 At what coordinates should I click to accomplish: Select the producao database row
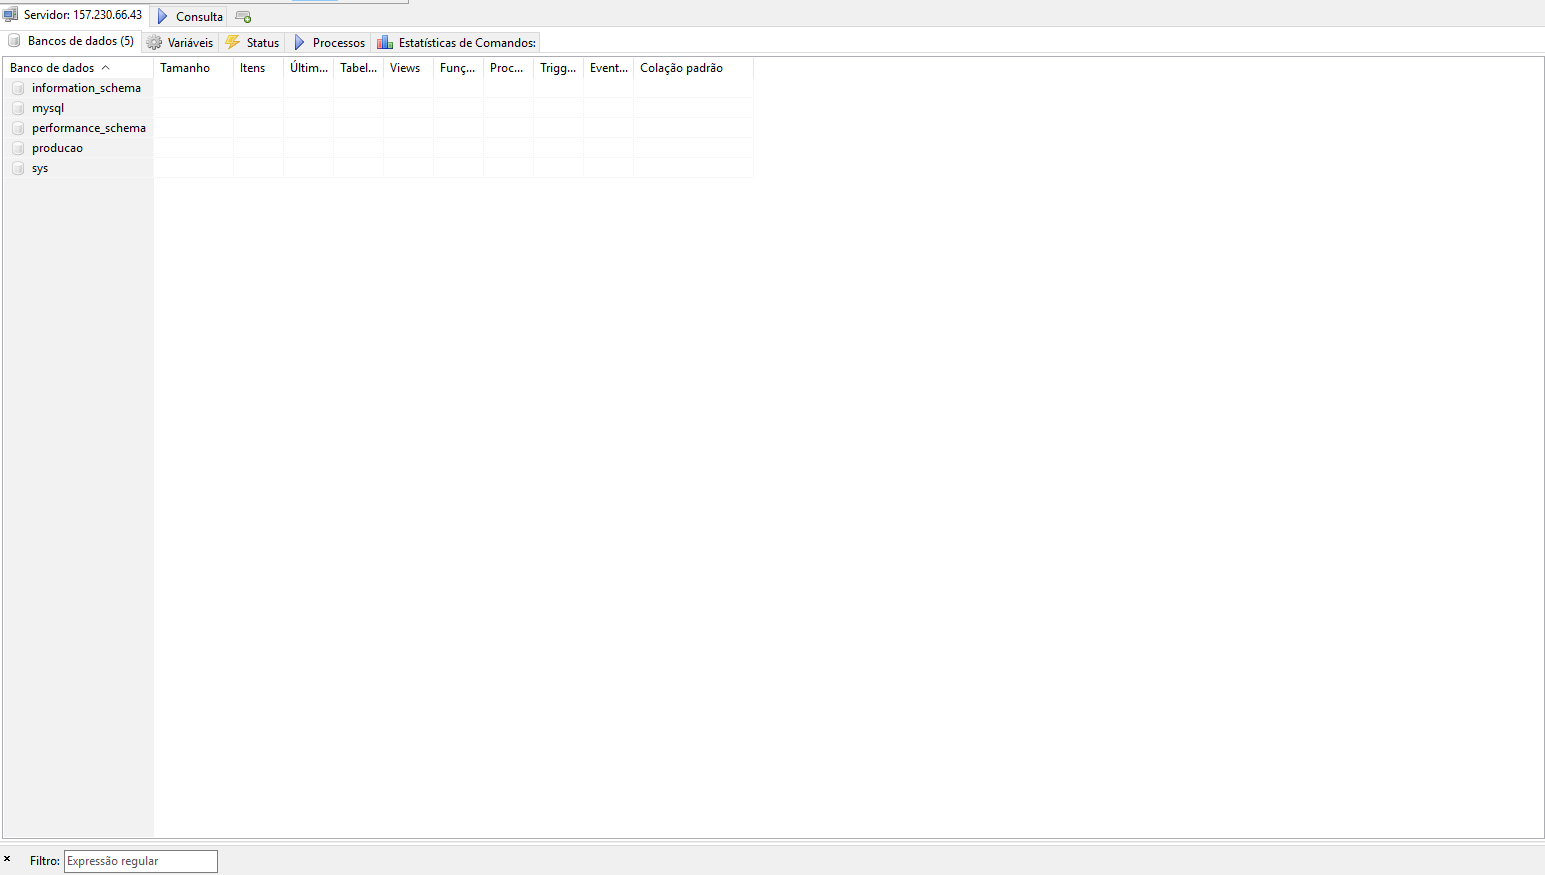click(57, 147)
